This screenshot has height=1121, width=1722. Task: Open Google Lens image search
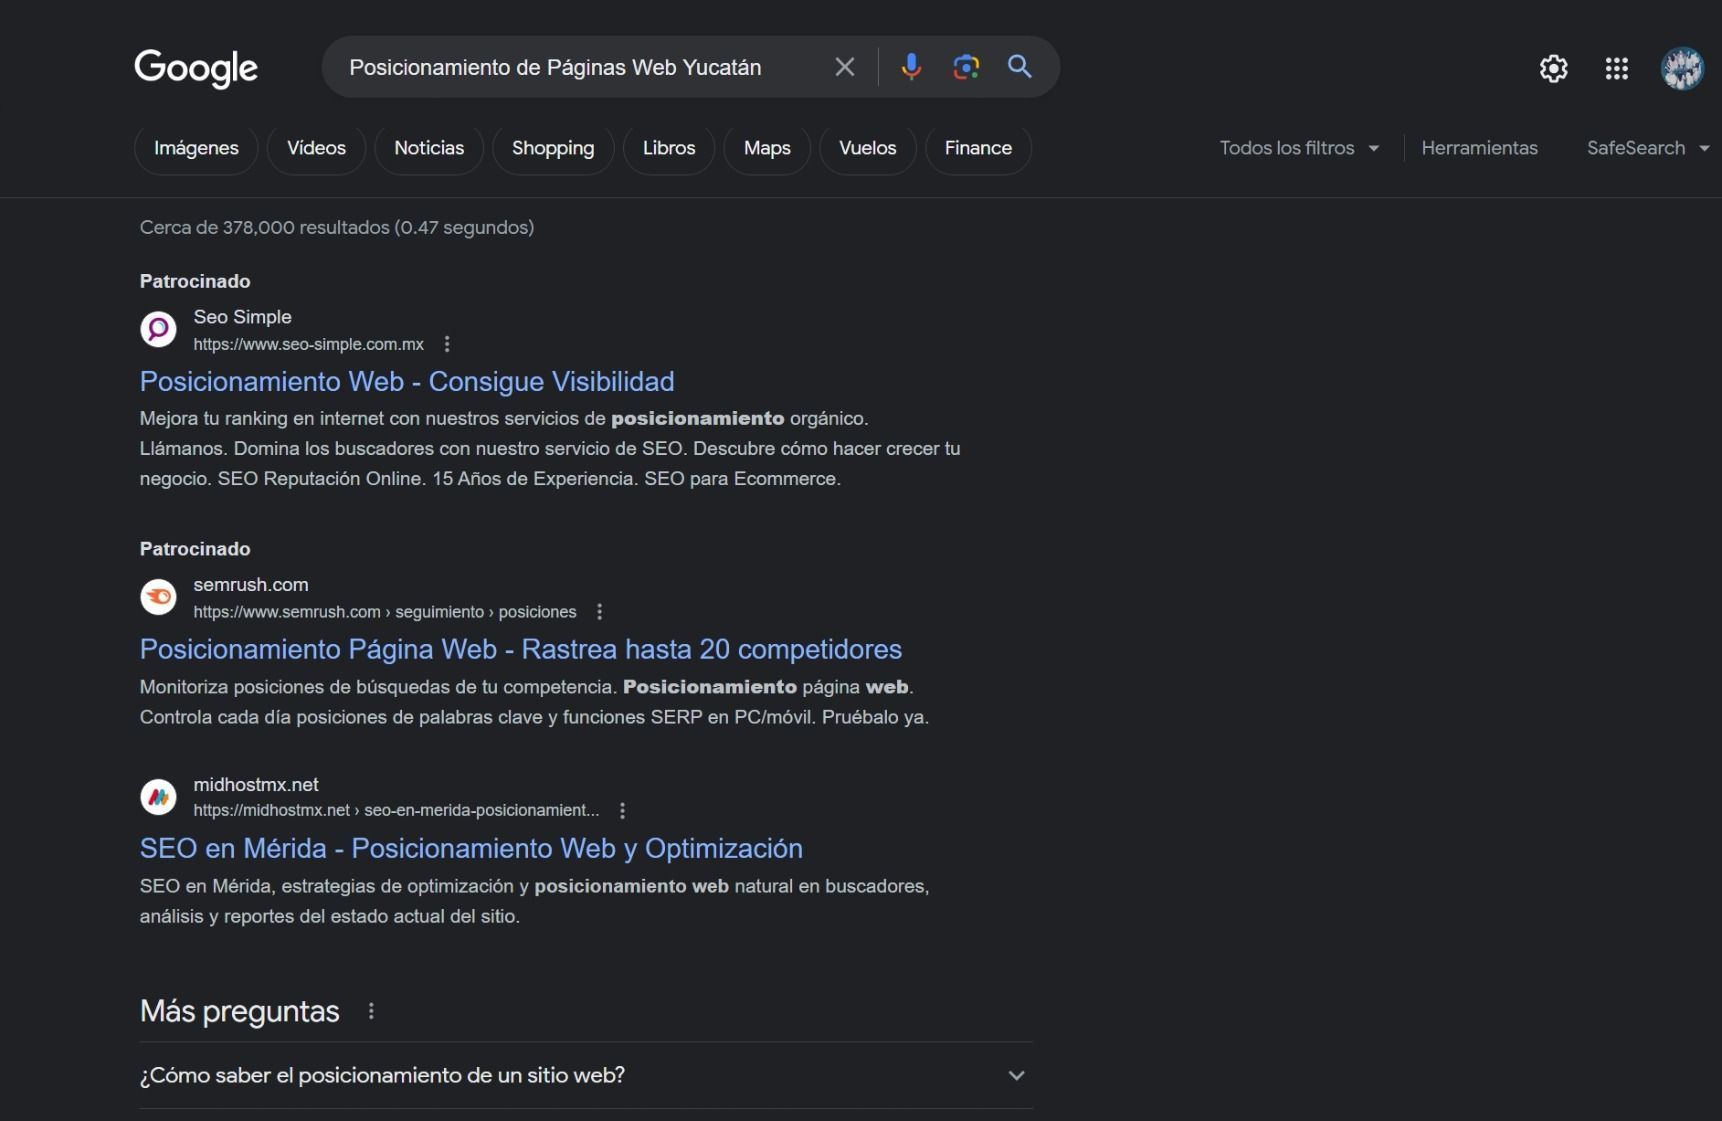(966, 67)
